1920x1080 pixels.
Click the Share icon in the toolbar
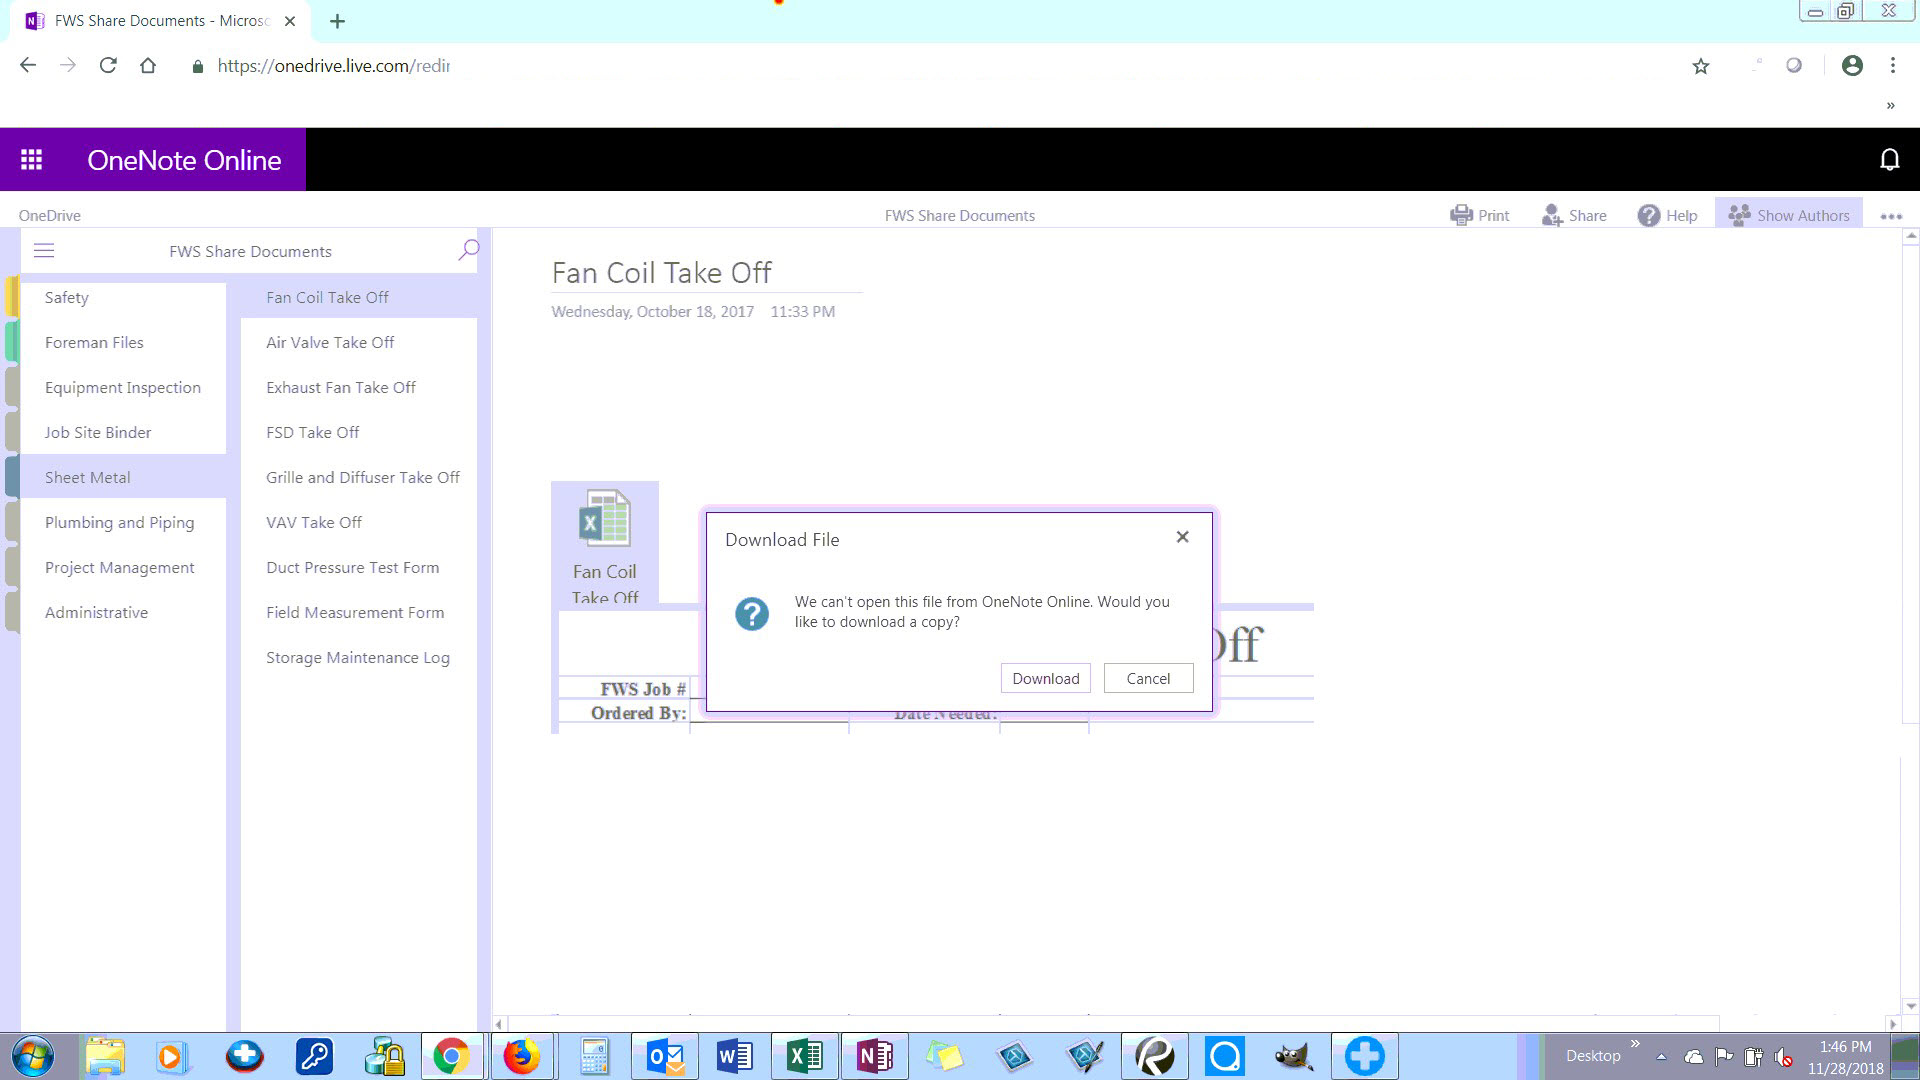point(1552,215)
